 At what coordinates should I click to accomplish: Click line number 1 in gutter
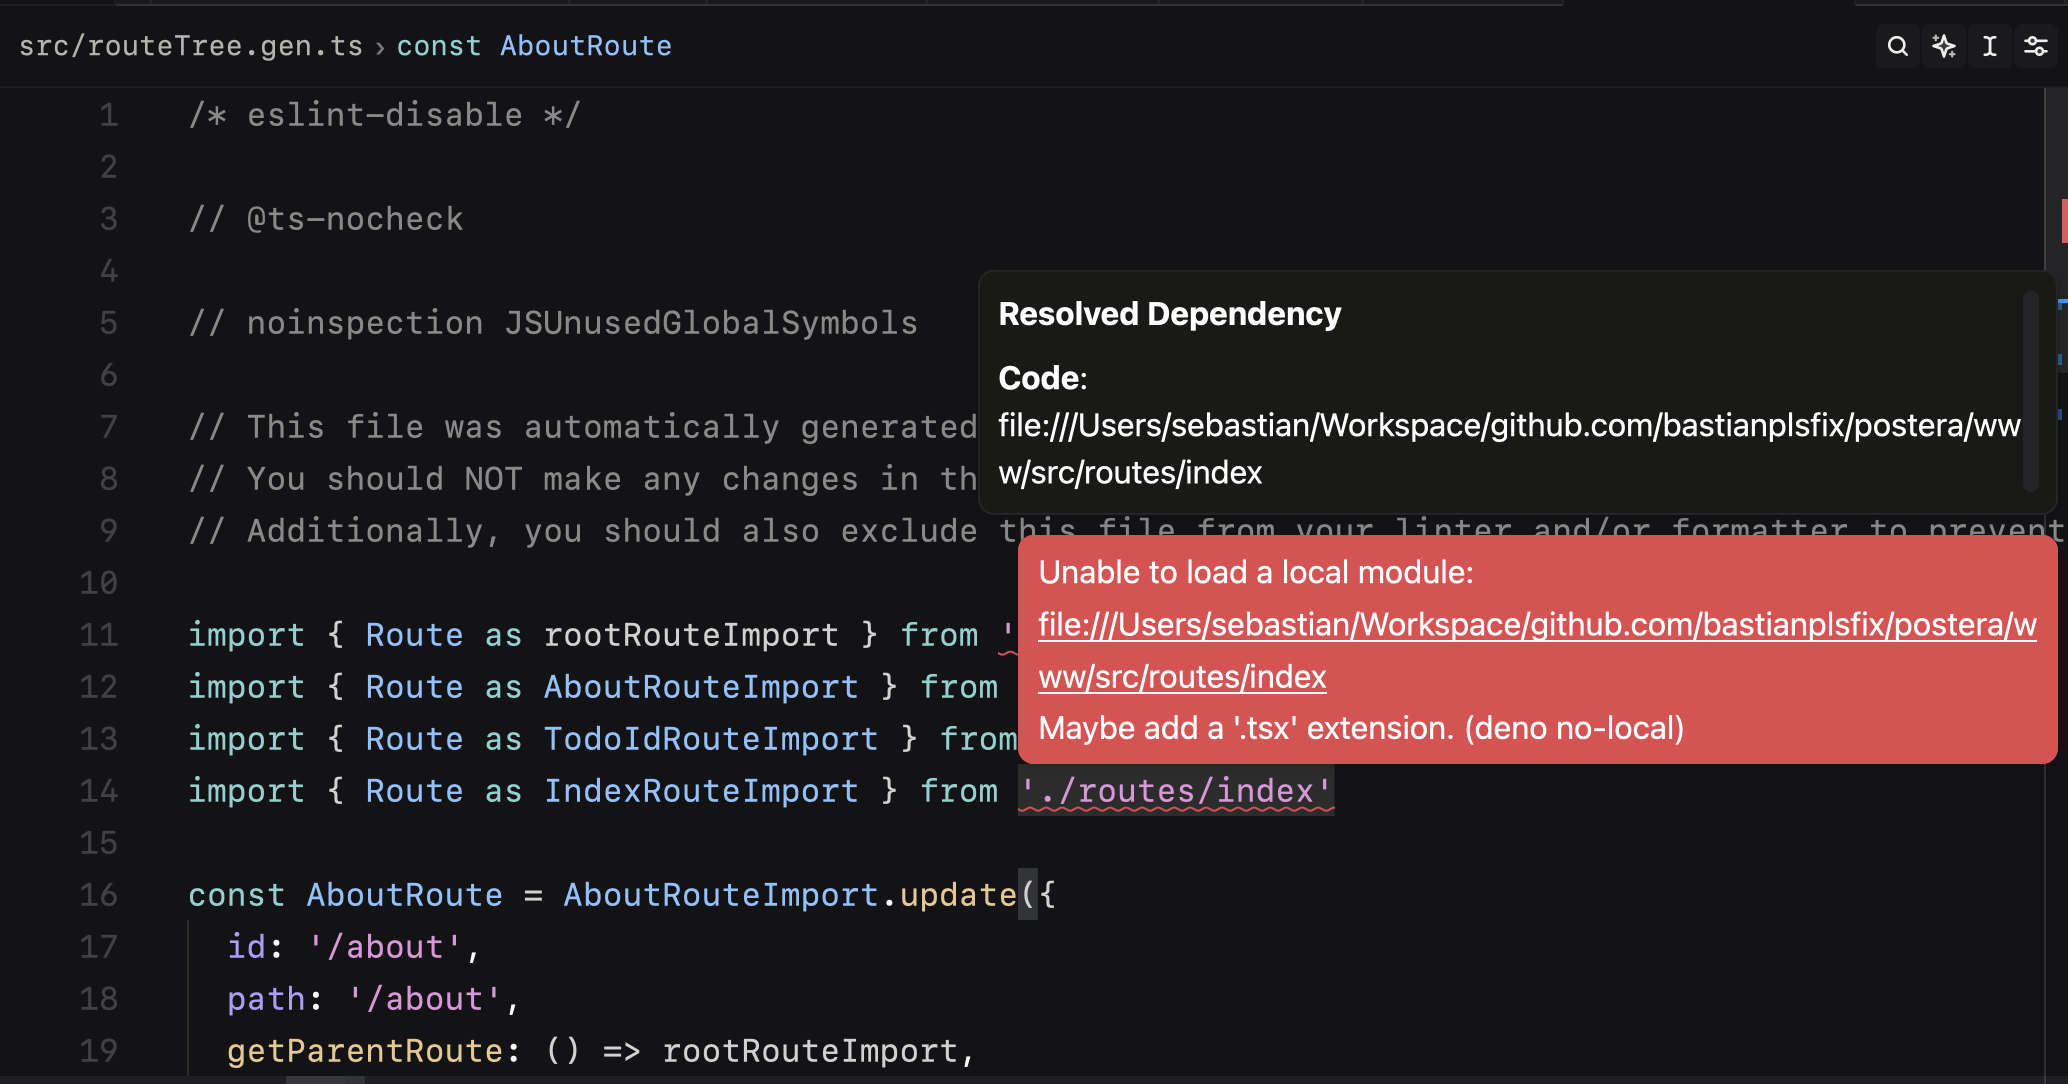(x=109, y=115)
